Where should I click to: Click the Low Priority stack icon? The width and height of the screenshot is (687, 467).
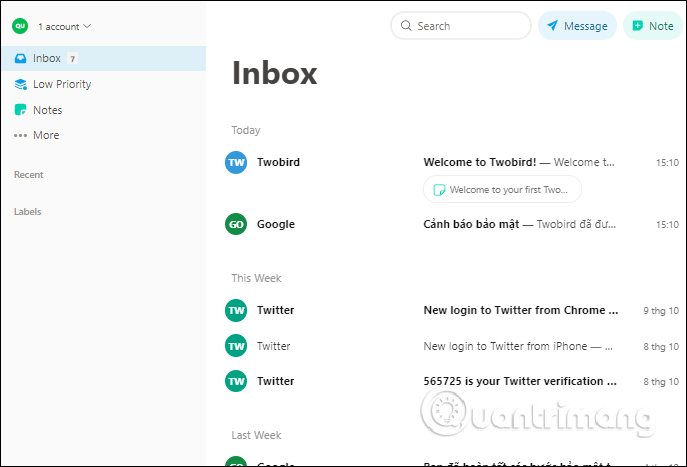pos(21,84)
